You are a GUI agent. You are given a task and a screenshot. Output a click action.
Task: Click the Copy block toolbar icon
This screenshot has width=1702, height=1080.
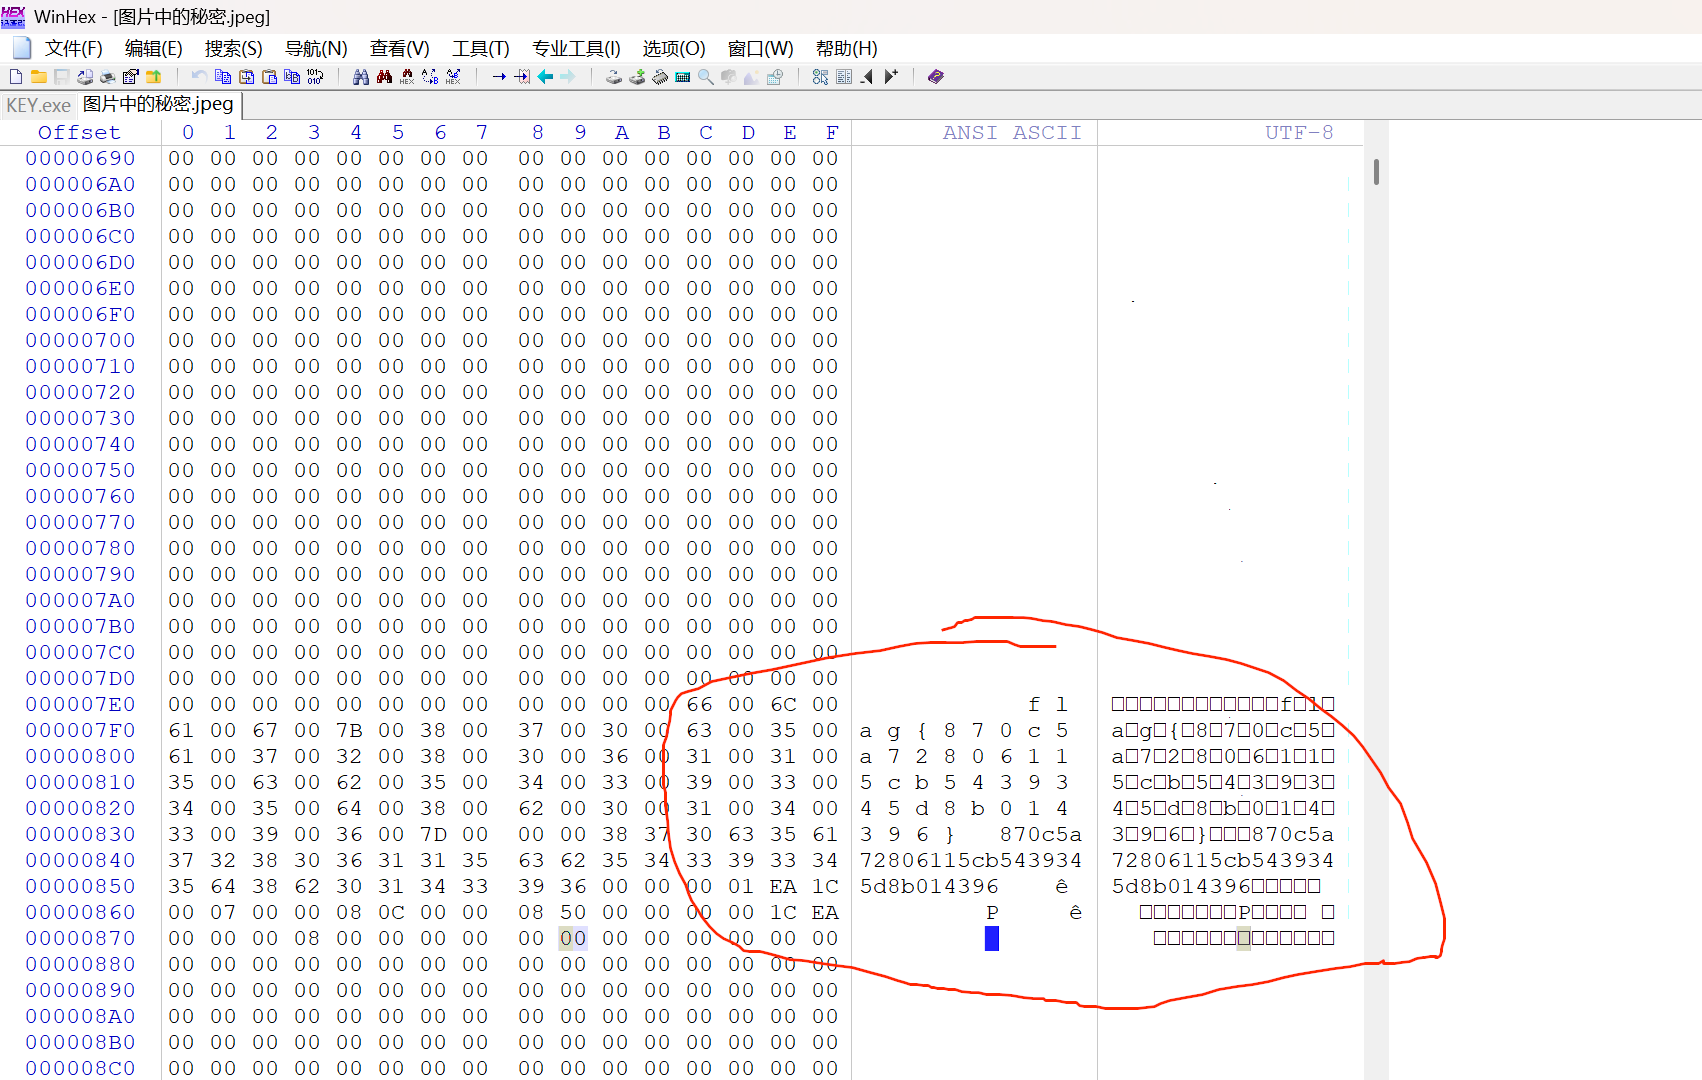coord(223,77)
